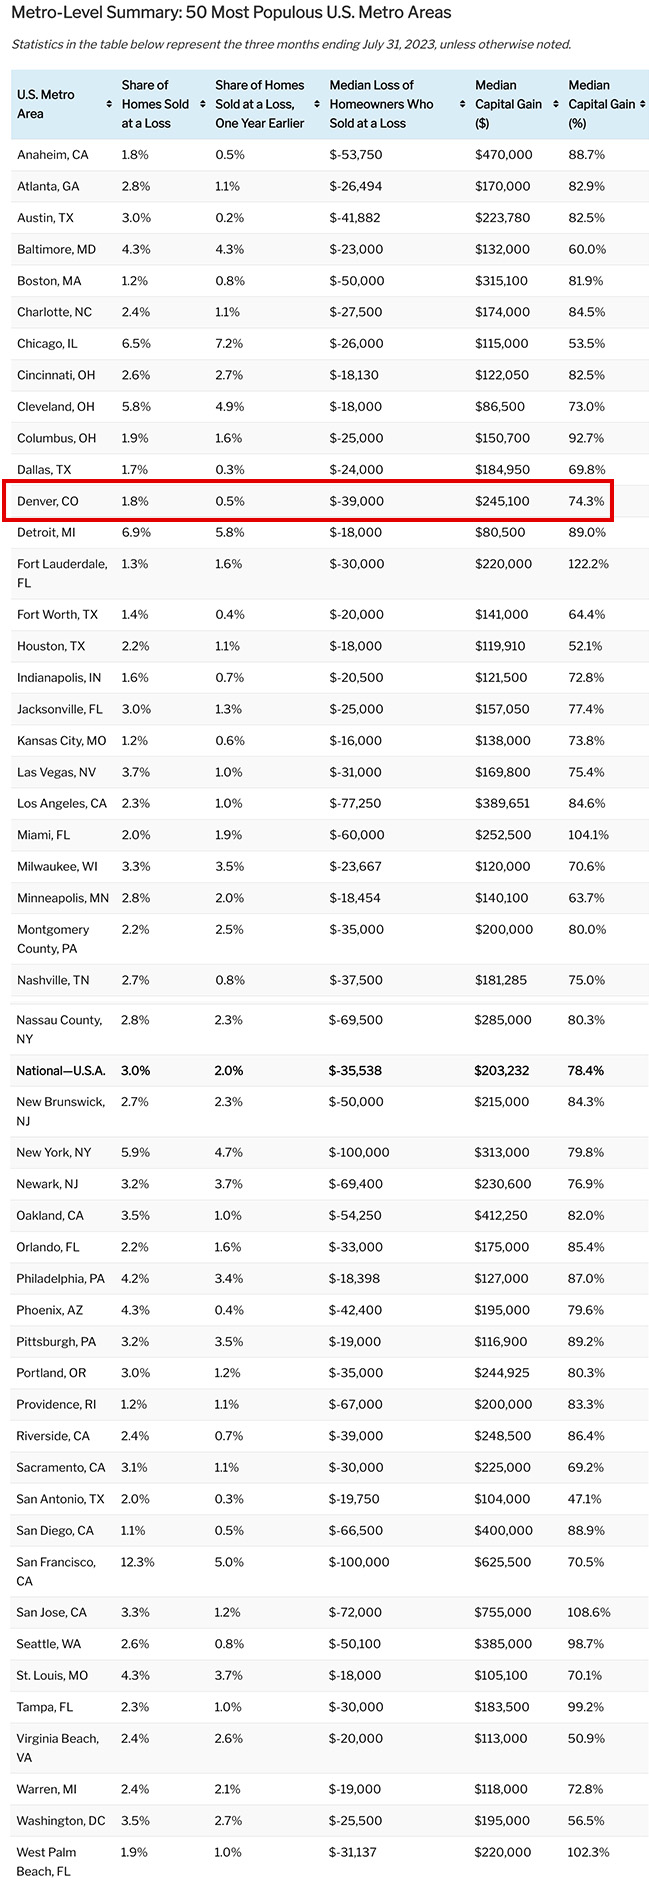
Task: Click the Share of Homes Sold at a Loss sort arrows
Action: (203, 104)
